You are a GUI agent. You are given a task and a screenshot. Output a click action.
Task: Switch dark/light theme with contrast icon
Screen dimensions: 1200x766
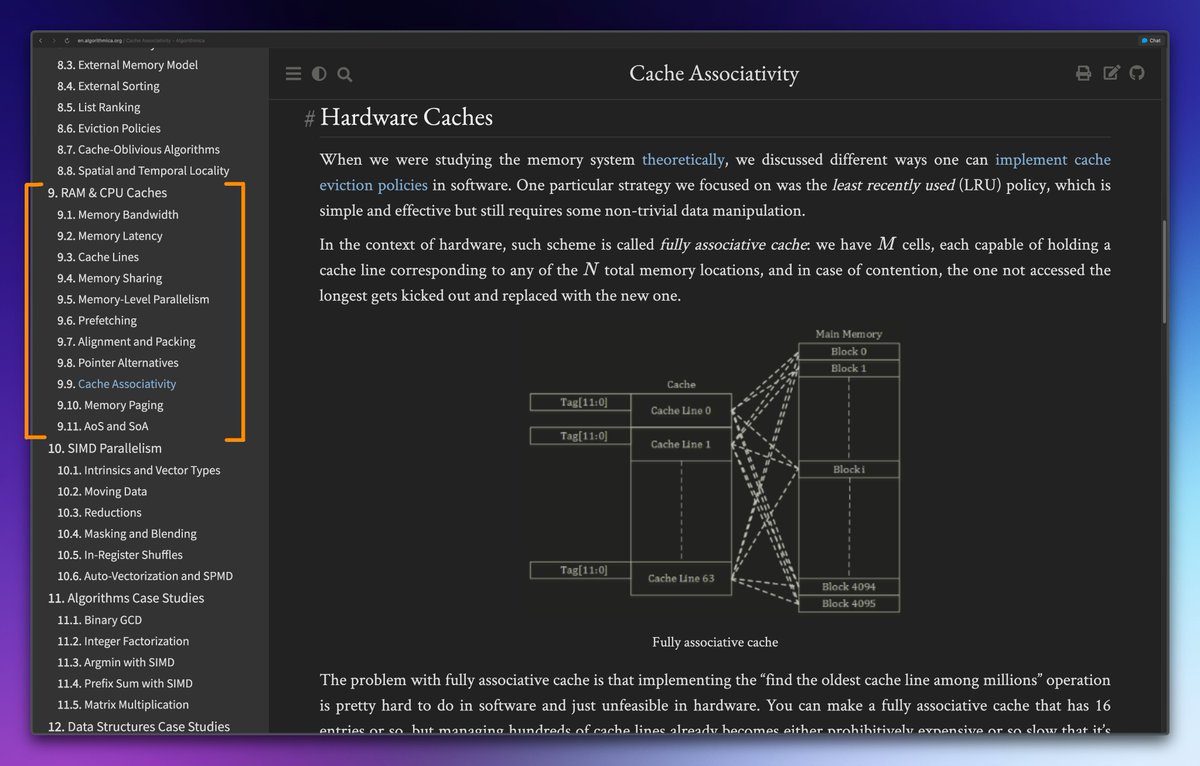click(x=319, y=74)
